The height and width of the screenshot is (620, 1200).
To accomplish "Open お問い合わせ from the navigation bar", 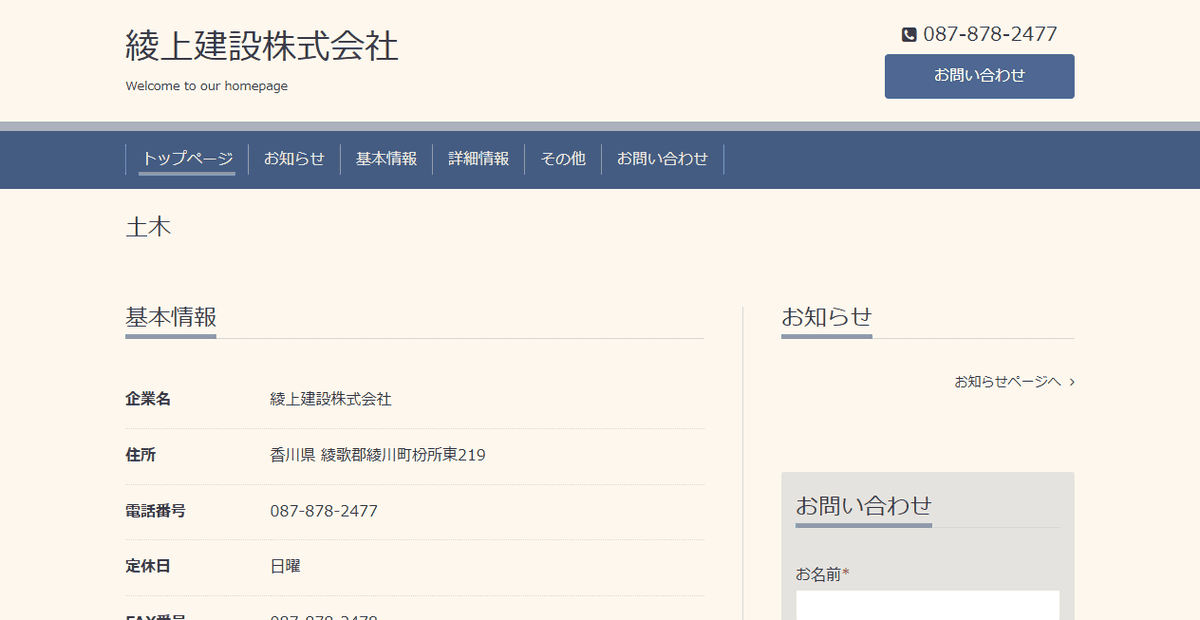I will pyautogui.click(x=662, y=158).
